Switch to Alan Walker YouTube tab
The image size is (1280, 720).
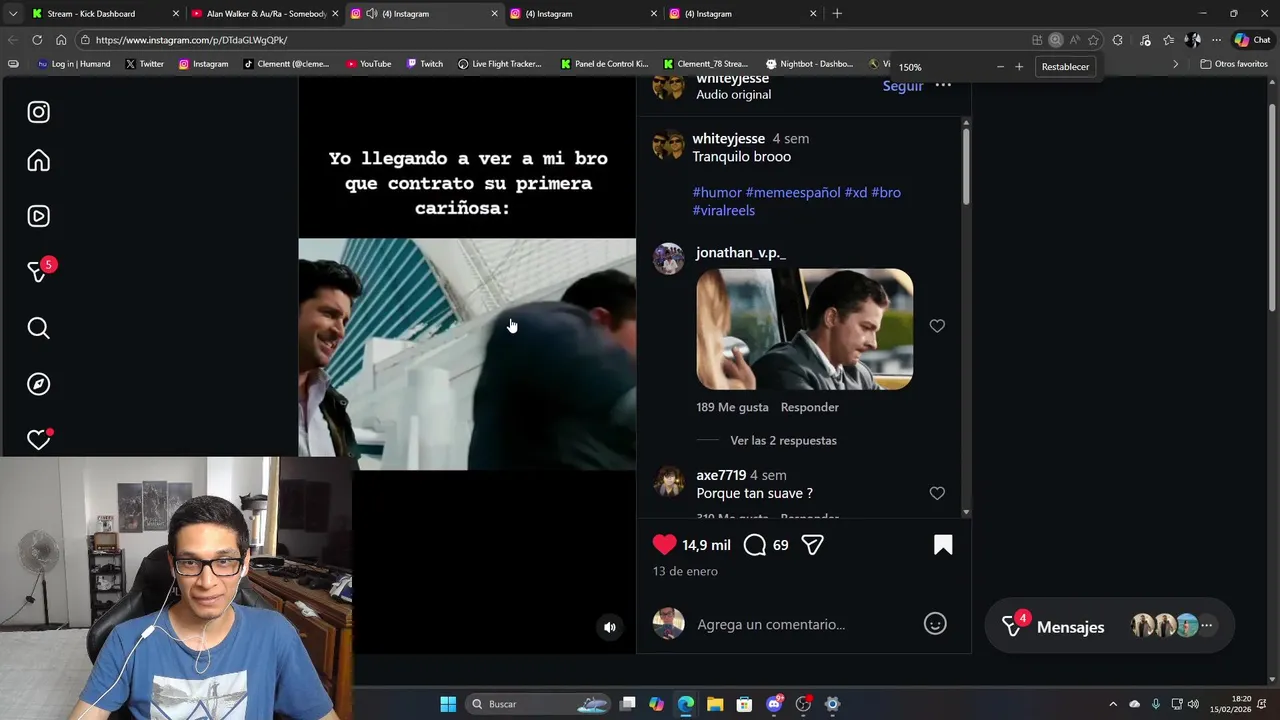pos(265,14)
